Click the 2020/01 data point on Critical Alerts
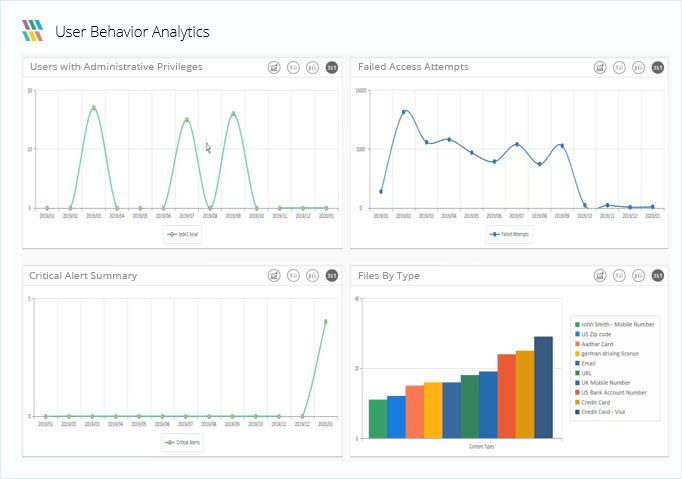The height and width of the screenshot is (479, 682). pyautogui.click(x=326, y=322)
